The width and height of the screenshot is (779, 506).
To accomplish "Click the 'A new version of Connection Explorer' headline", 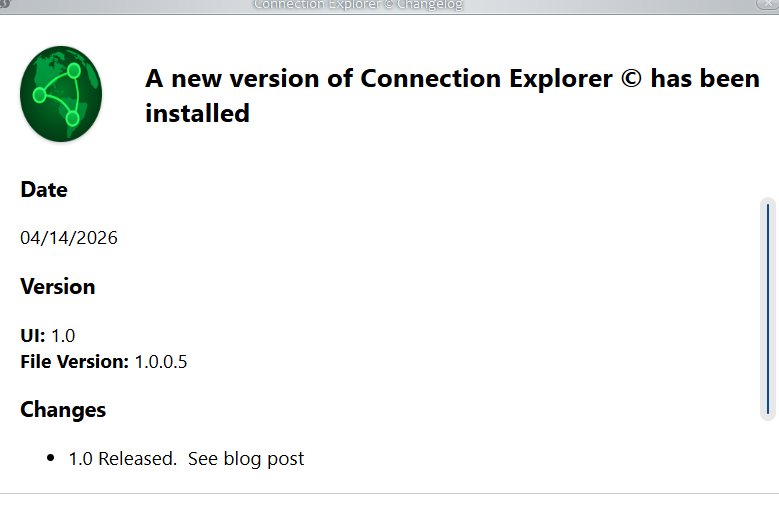I will [x=379, y=79].
